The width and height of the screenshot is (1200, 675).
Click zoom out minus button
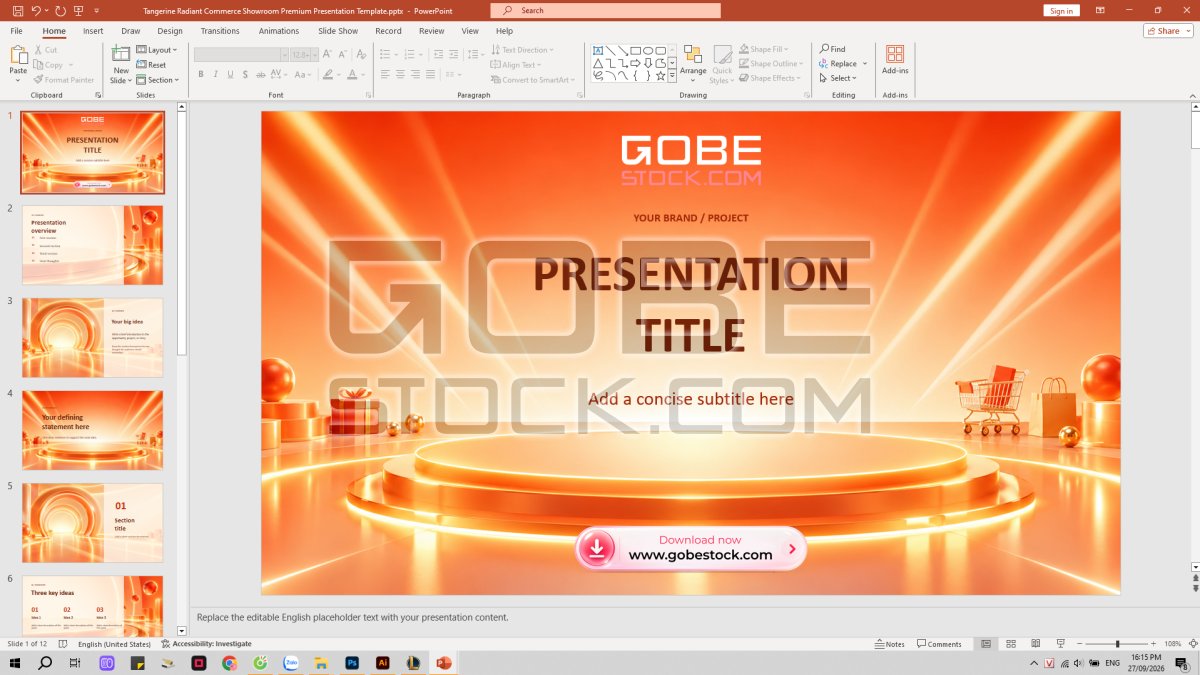pos(1079,644)
